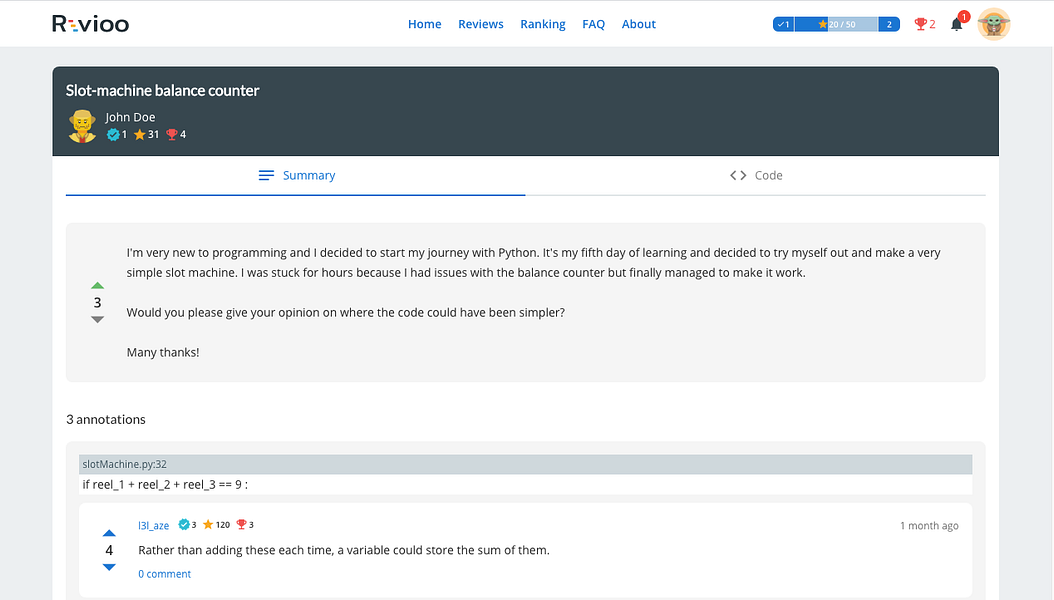Upvote l3l_aze's annotation
The height and width of the screenshot is (600, 1054).
point(109,533)
